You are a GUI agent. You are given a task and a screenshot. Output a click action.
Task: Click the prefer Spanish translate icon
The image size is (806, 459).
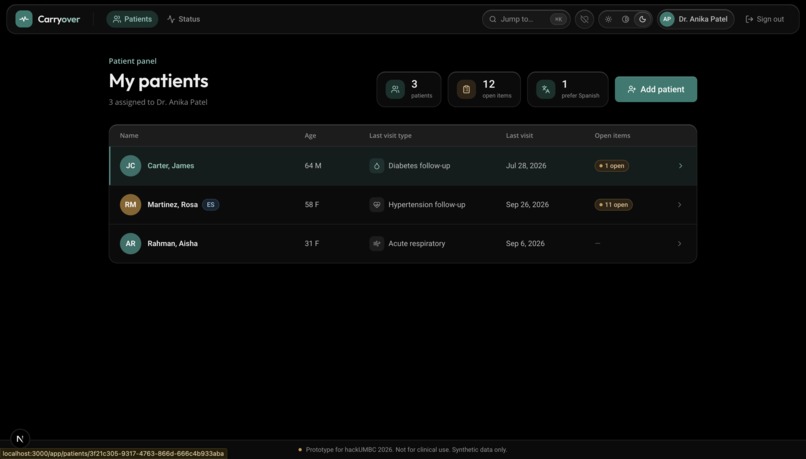(x=545, y=89)
